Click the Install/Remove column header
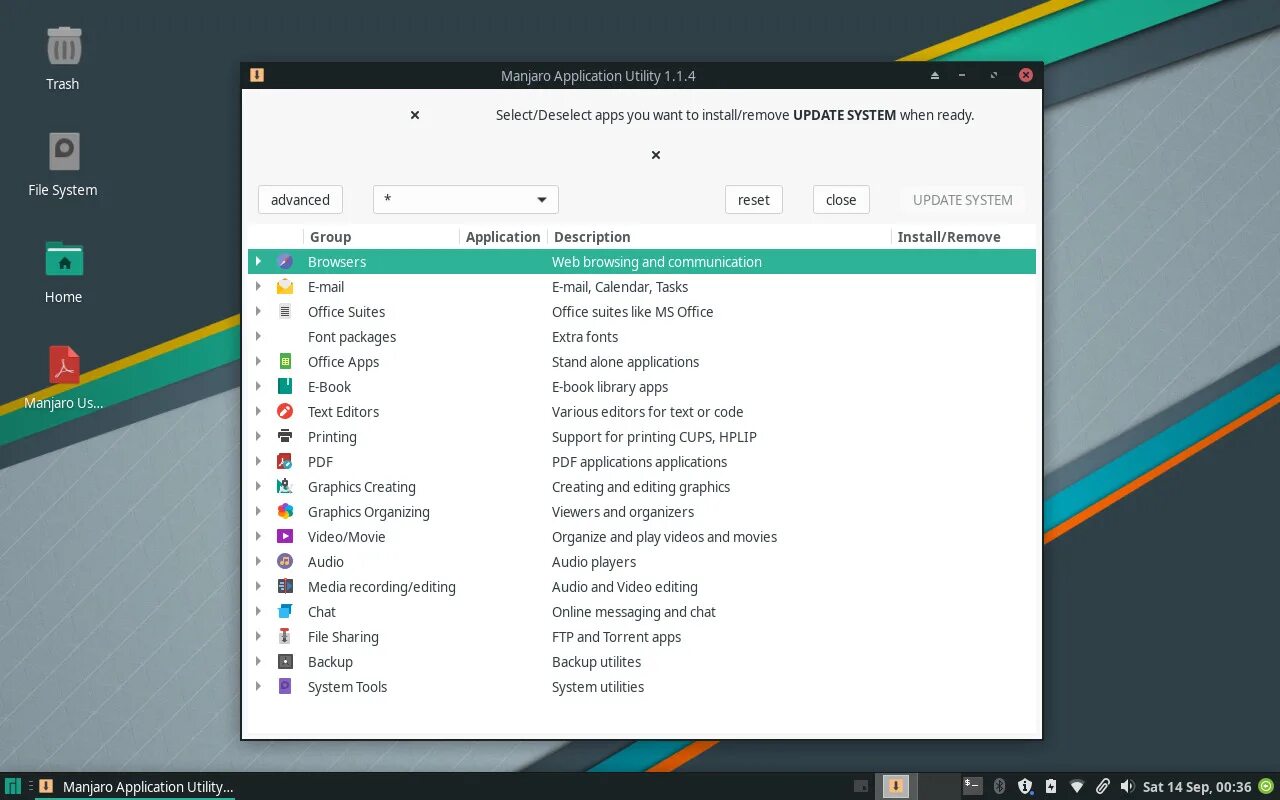The height and width of the screenshot is (800, 1280). (963, 237)
